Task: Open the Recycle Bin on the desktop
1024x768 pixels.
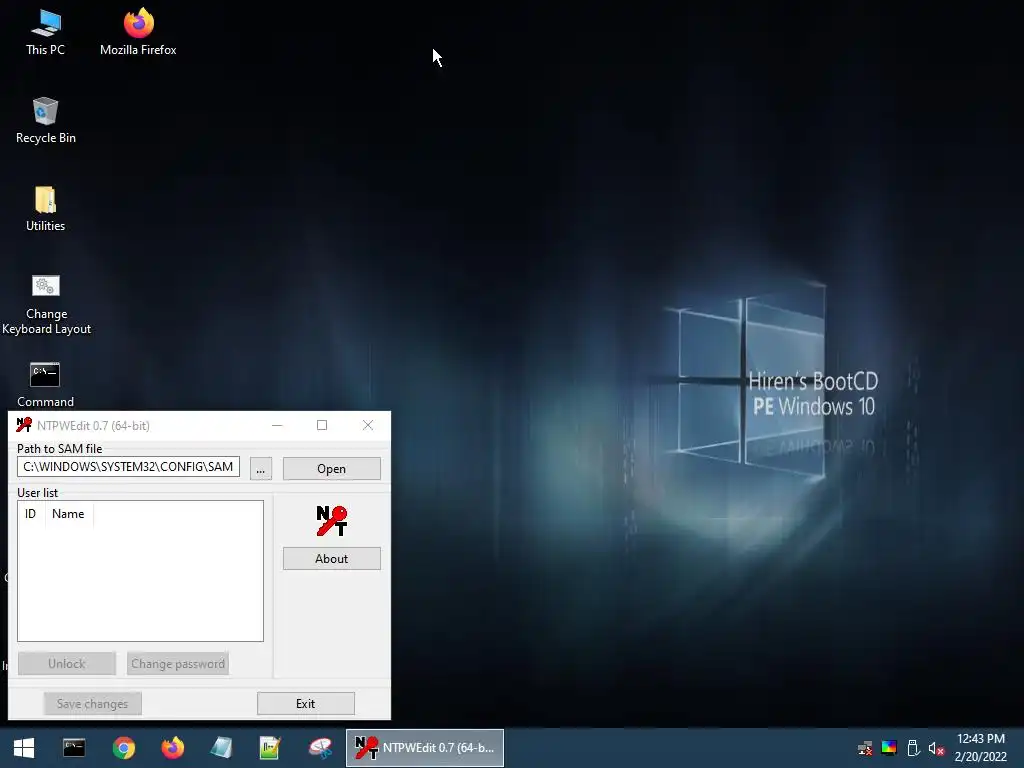Action: click(x=45, y=121)
